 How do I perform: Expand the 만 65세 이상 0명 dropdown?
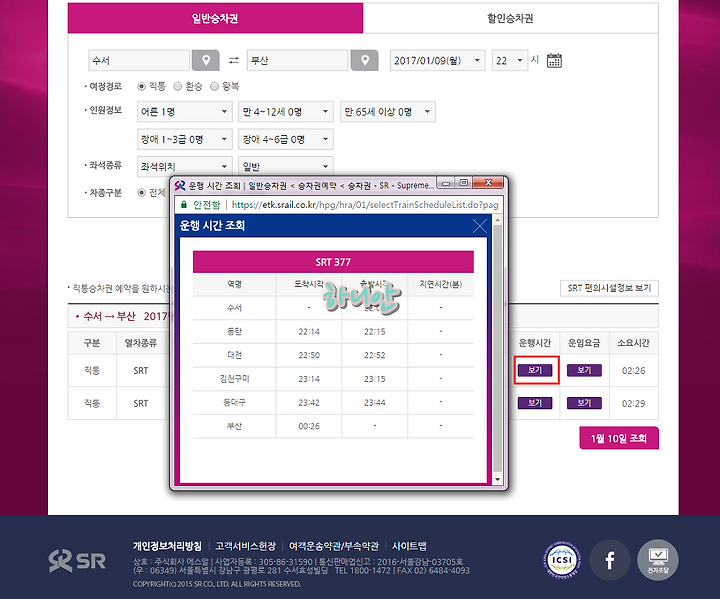point(388,112)
